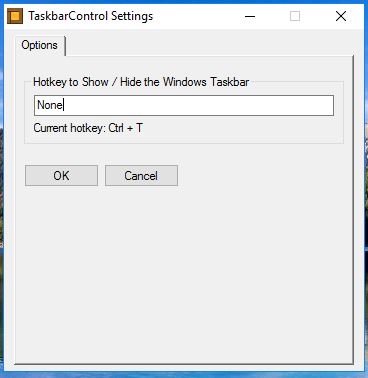Click the orange TaskbarControl title bar icon
Screen dimensions: 368x378
tap(15, 16)
